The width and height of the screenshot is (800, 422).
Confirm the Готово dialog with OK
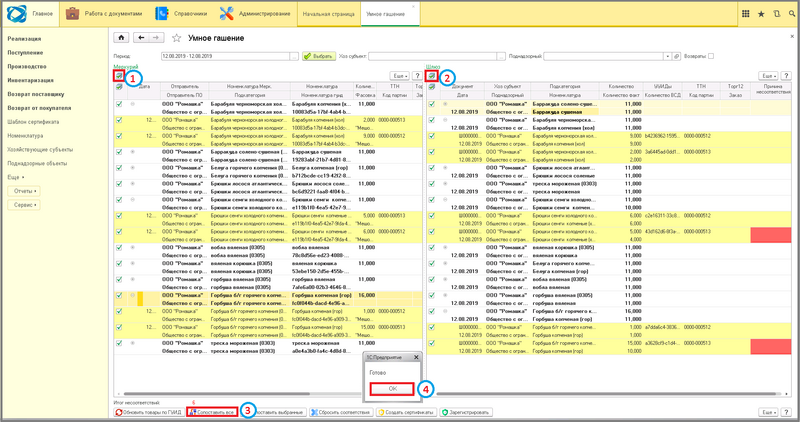392,389
